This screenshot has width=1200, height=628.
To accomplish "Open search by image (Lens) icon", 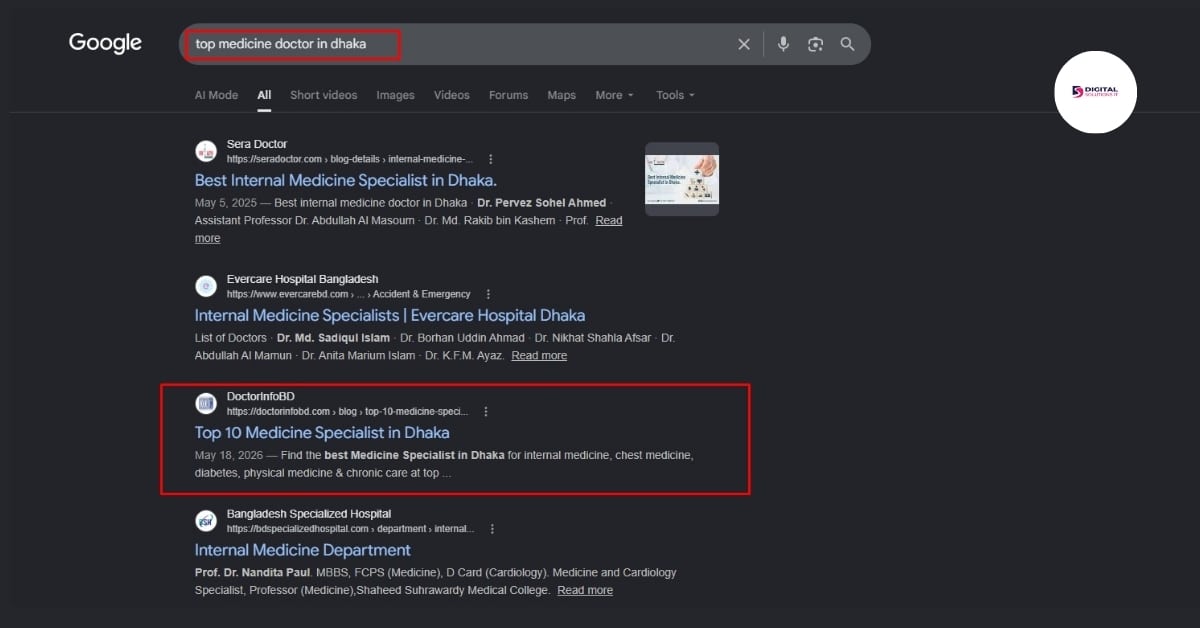I will pos(815,44).
